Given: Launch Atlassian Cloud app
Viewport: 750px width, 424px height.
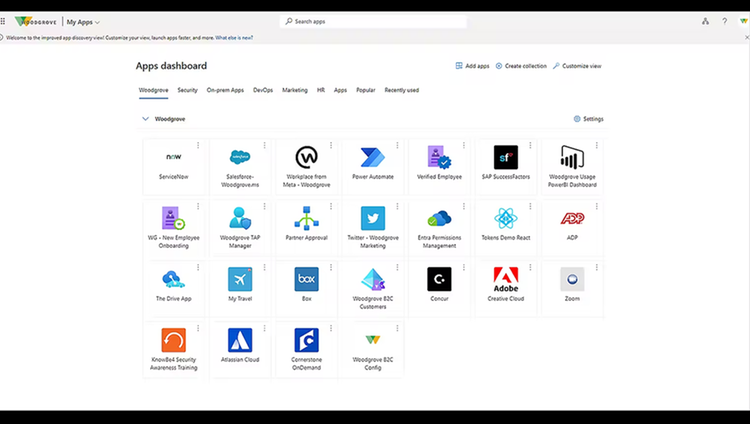Looking at the screenshot, I should [241, 350].
